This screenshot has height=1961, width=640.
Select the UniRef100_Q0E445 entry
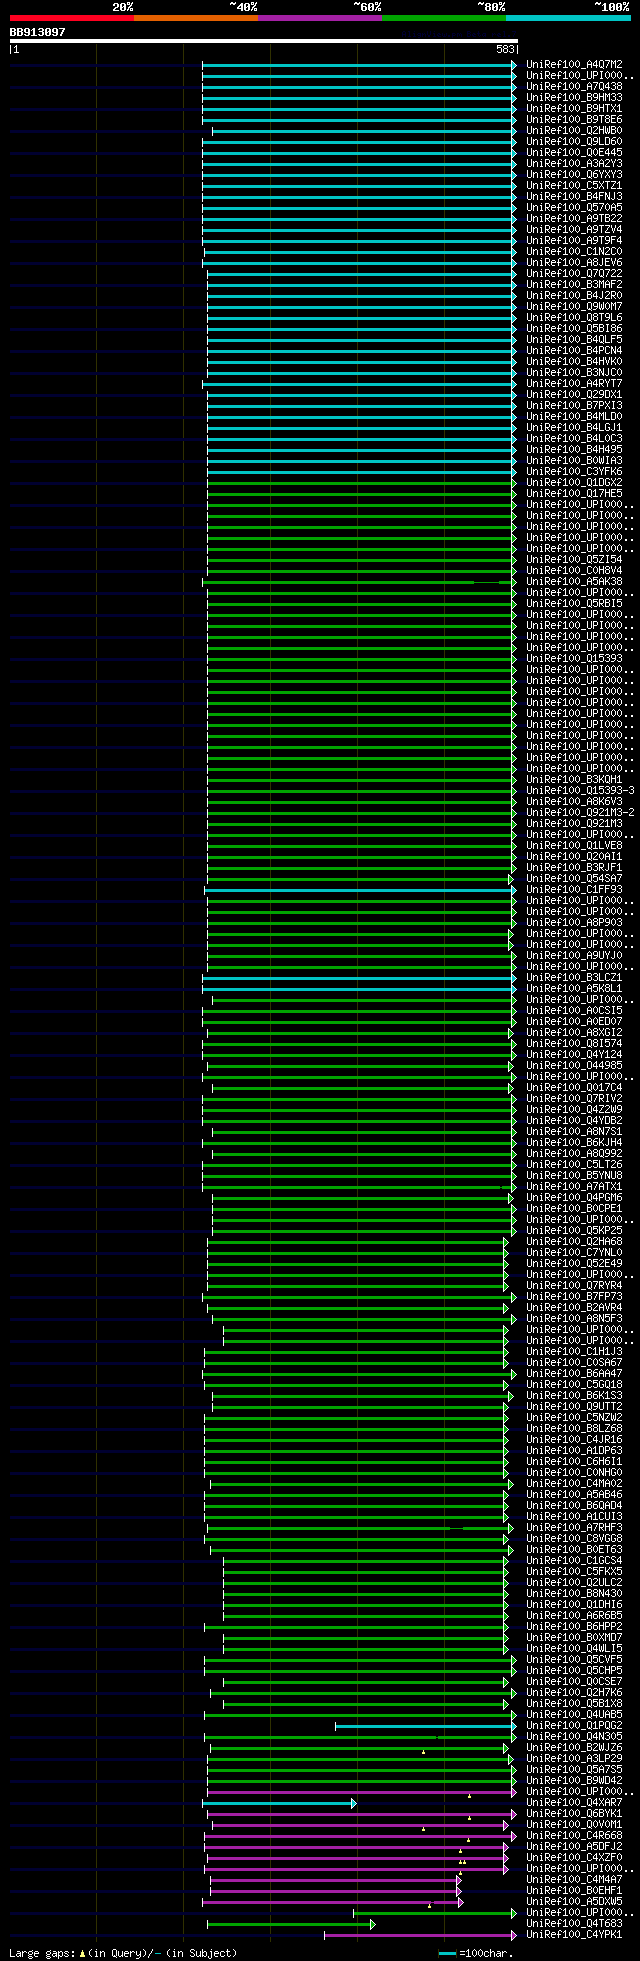coord(574,153)
